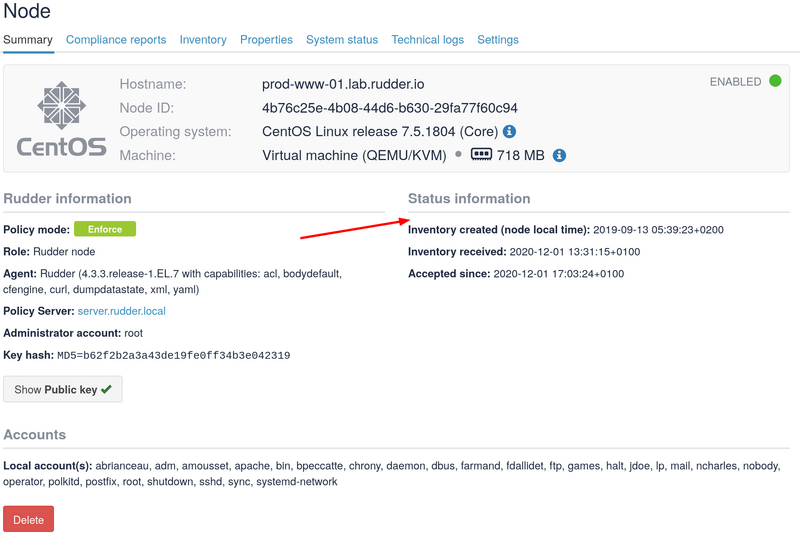Image resolution: width=800 pixels, height=547 pixels.
Task: Open the Technical logs tab
Action: click(428, 40)
